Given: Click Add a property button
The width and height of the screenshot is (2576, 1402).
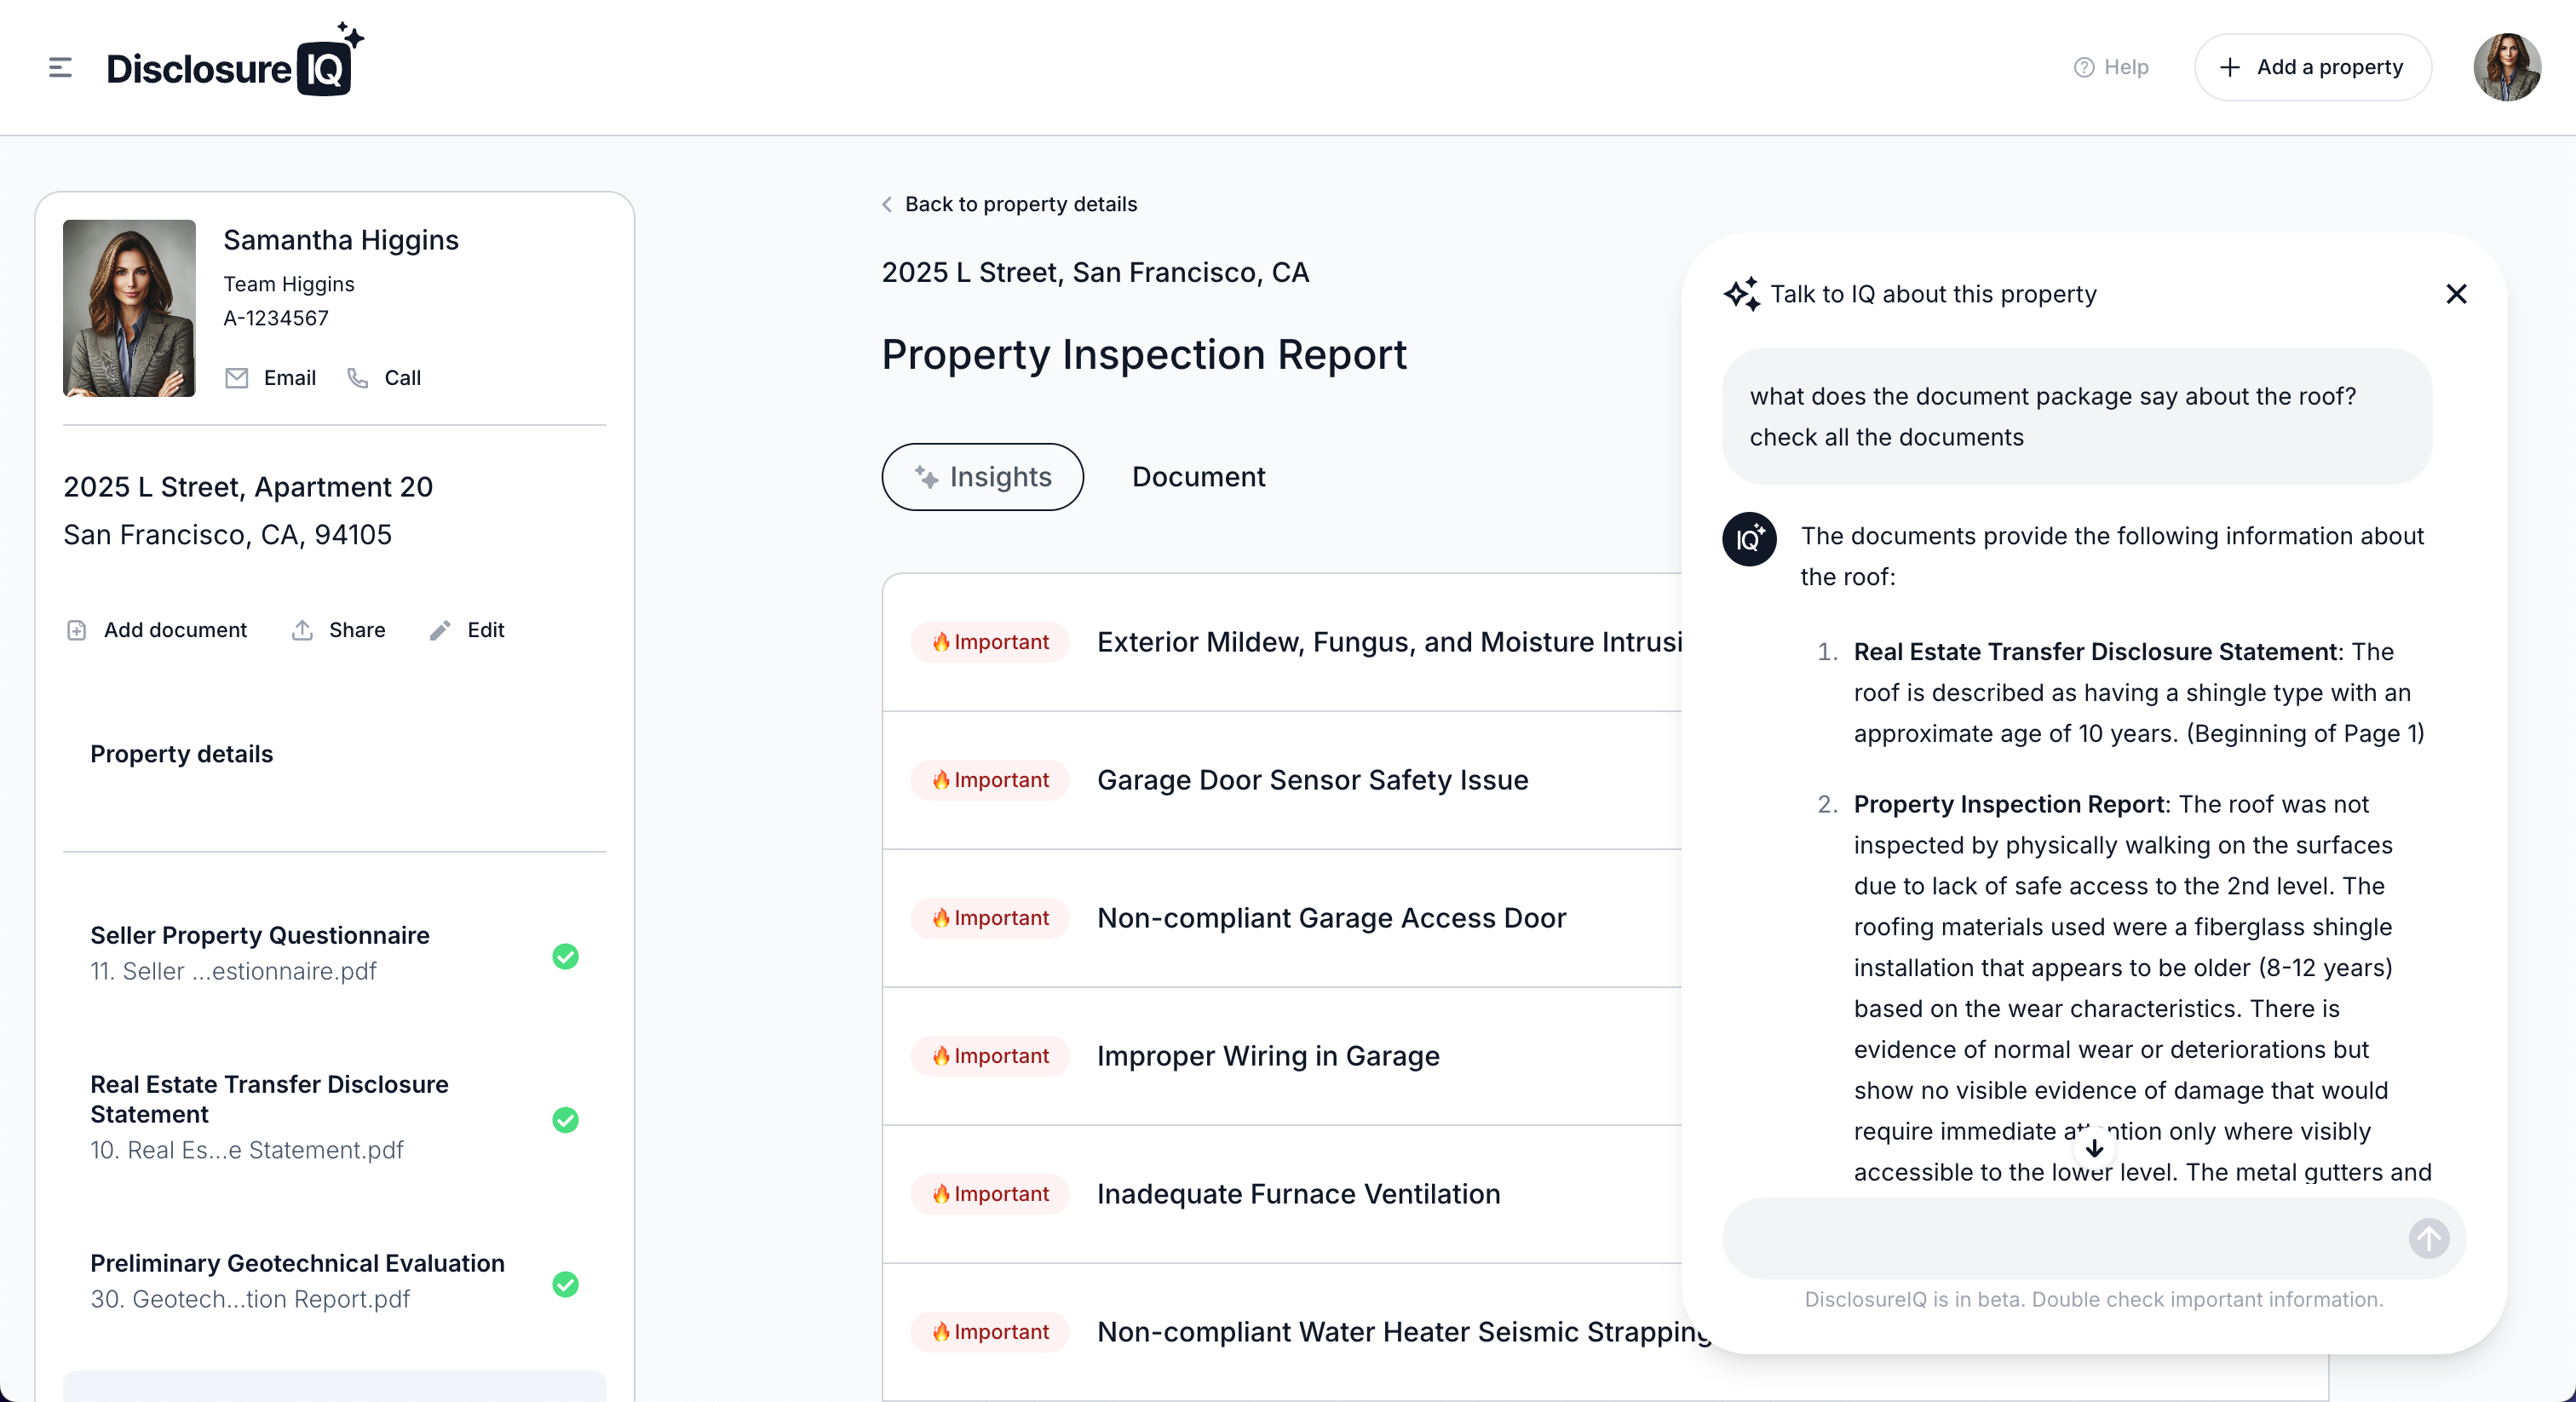Looking at the screenshot, I should click(2312, 67).
